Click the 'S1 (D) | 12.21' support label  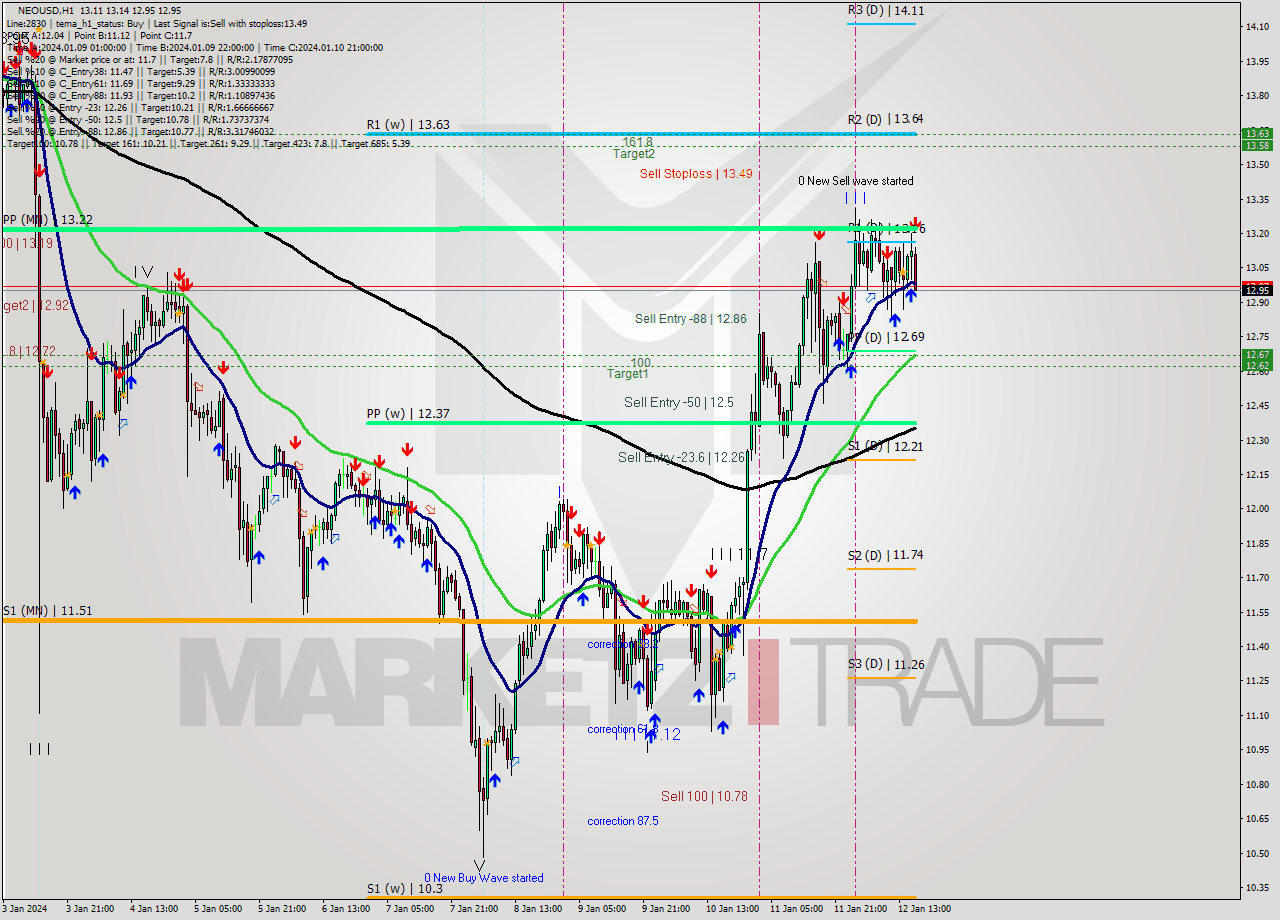click(x=885, y=446)
